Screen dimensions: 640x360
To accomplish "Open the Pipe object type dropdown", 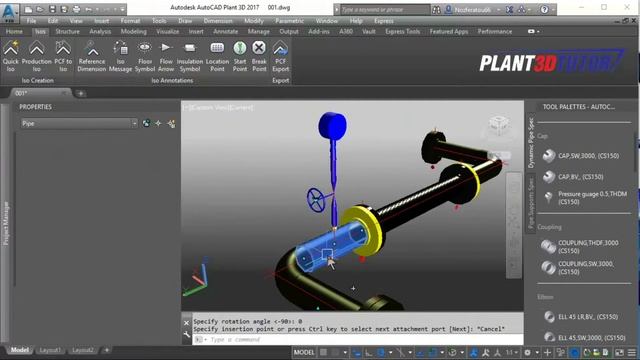I will (x=79, y=123).
